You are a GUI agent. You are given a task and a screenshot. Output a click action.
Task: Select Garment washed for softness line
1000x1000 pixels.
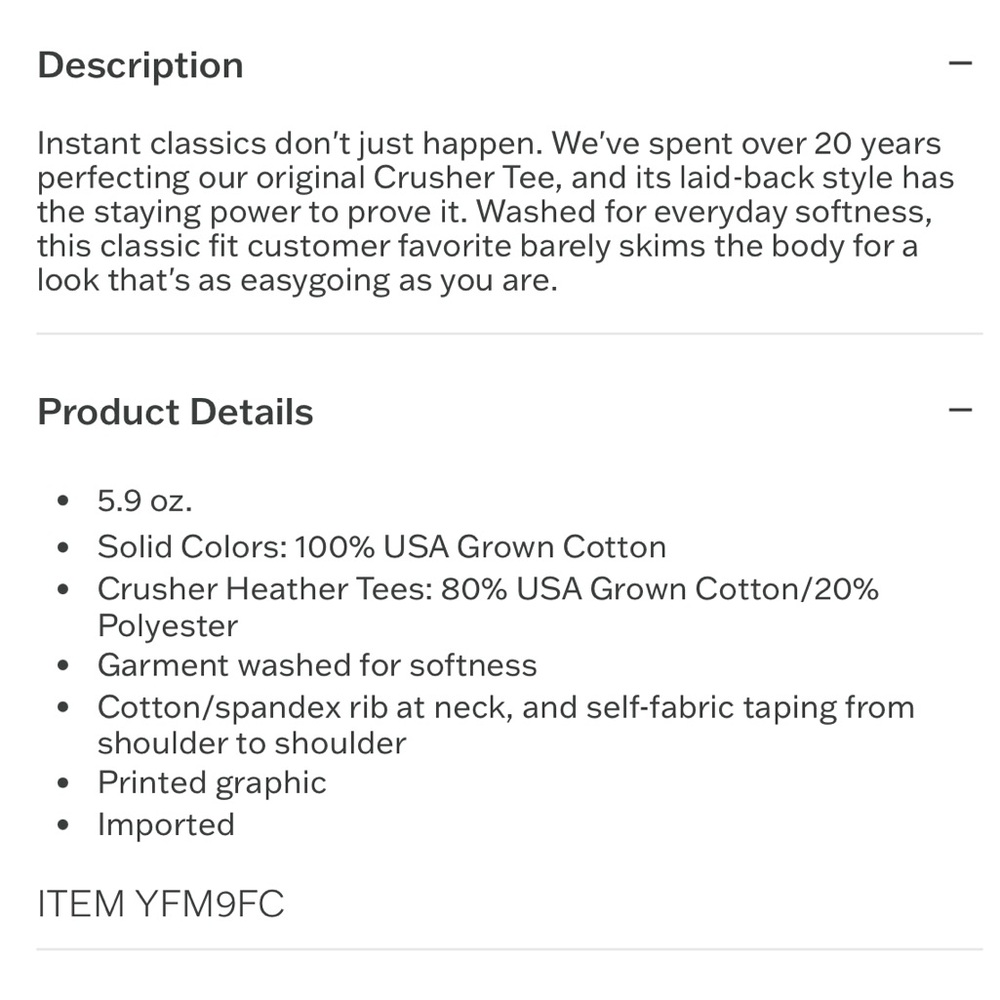pyautogui.click(x=317, y=666)
